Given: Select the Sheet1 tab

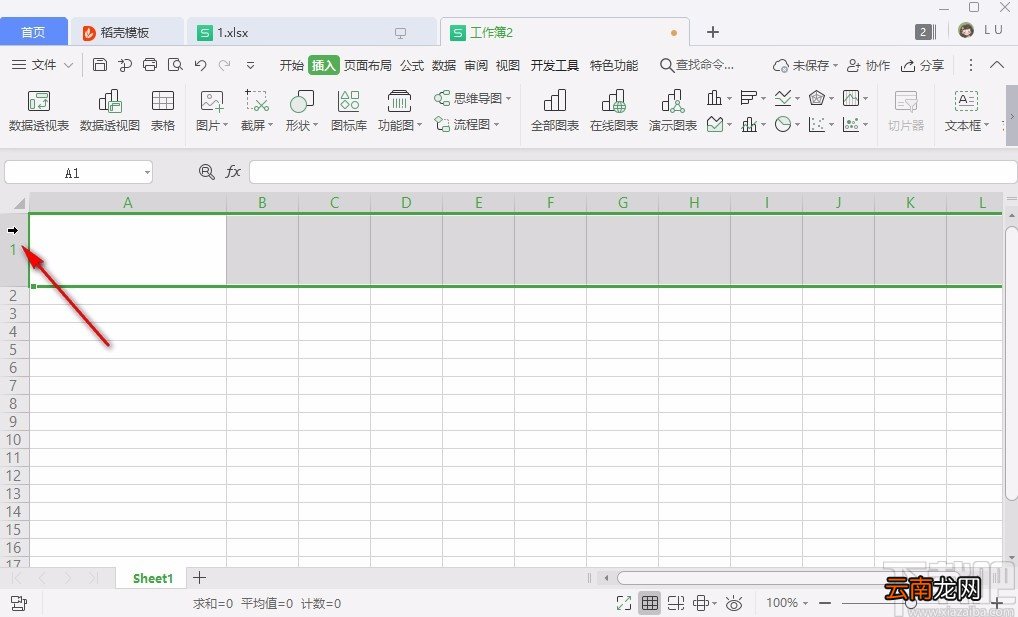Looking at the screenshot, I should [x=153, y=578].
